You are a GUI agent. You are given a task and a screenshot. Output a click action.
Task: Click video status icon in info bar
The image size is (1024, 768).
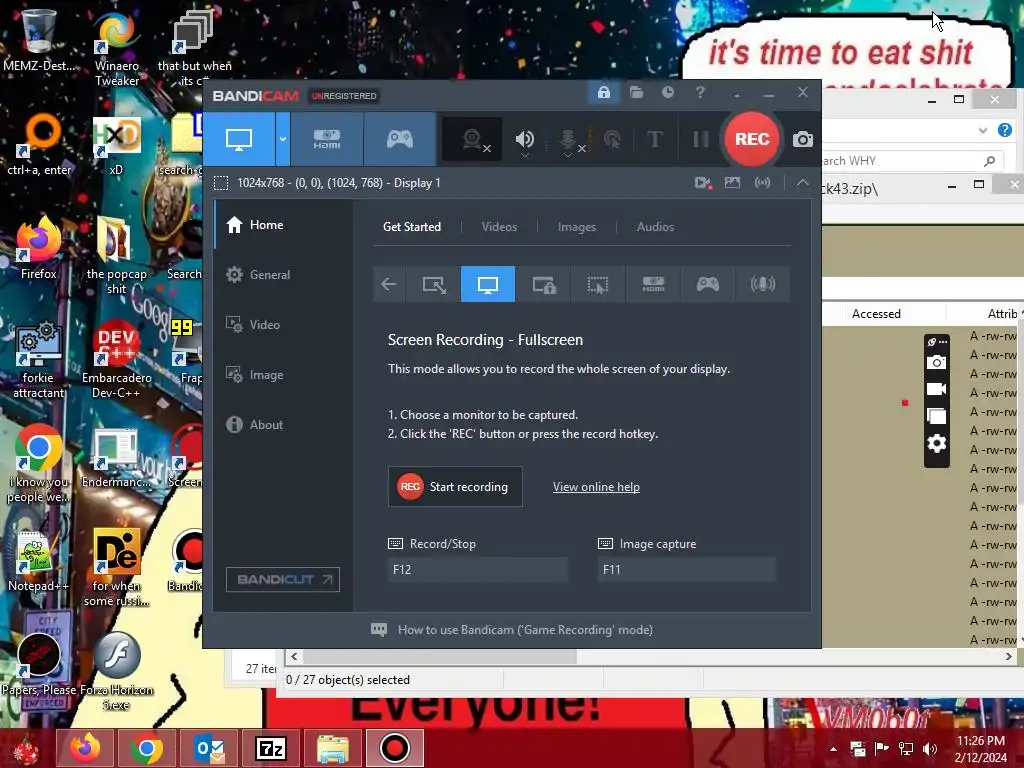coord(703,183)
